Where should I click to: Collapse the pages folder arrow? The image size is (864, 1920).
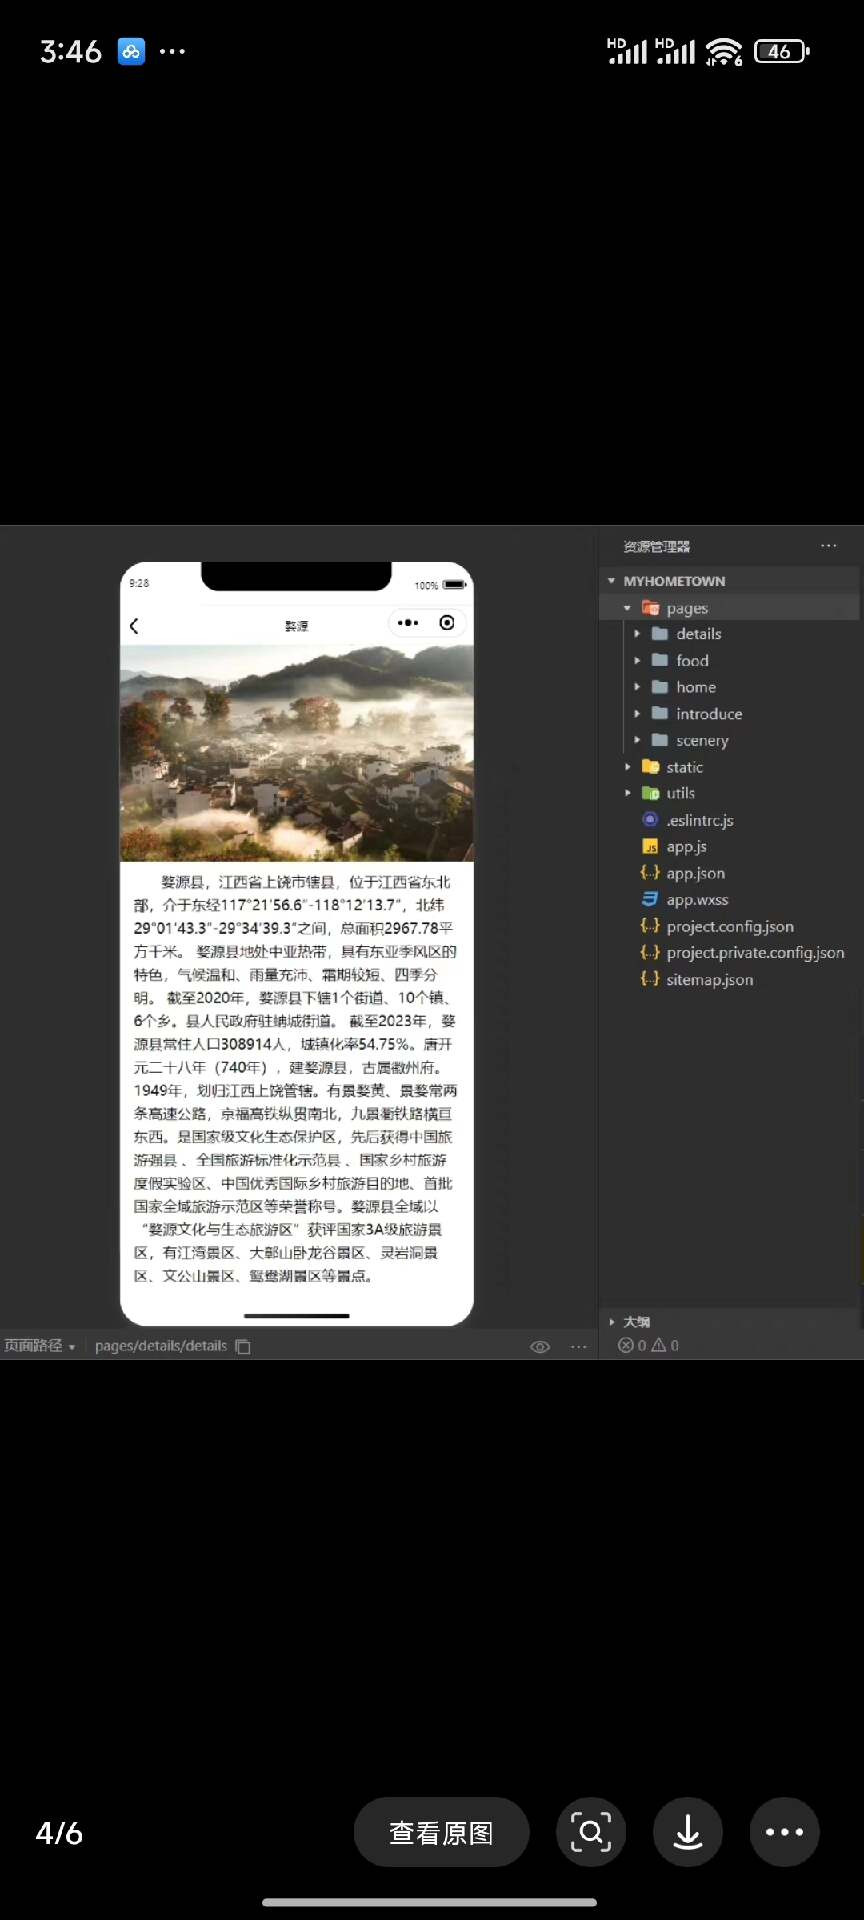[627, 608]
